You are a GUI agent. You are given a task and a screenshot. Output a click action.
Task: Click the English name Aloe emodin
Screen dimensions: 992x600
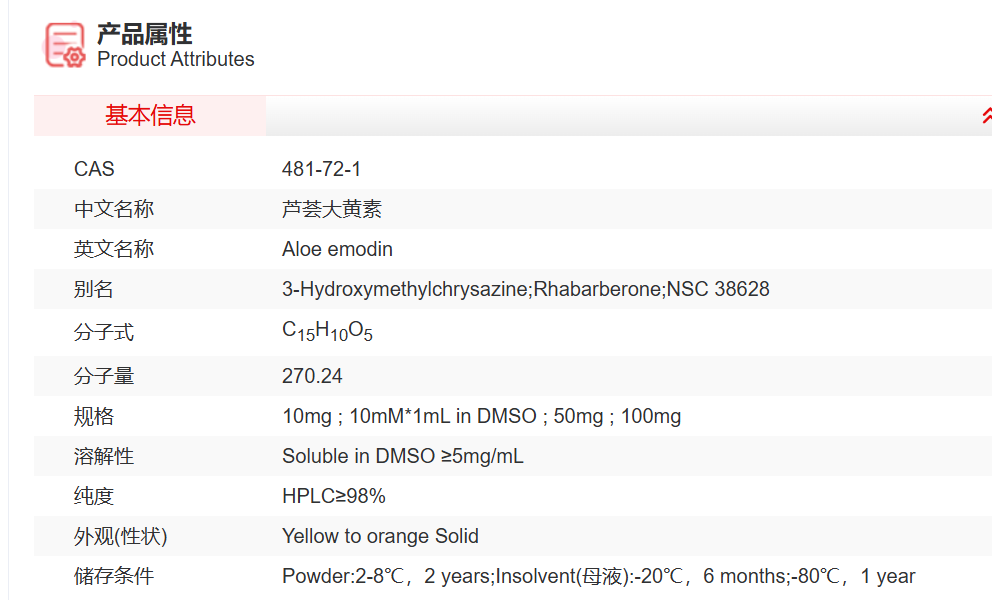tap(337, 249)
